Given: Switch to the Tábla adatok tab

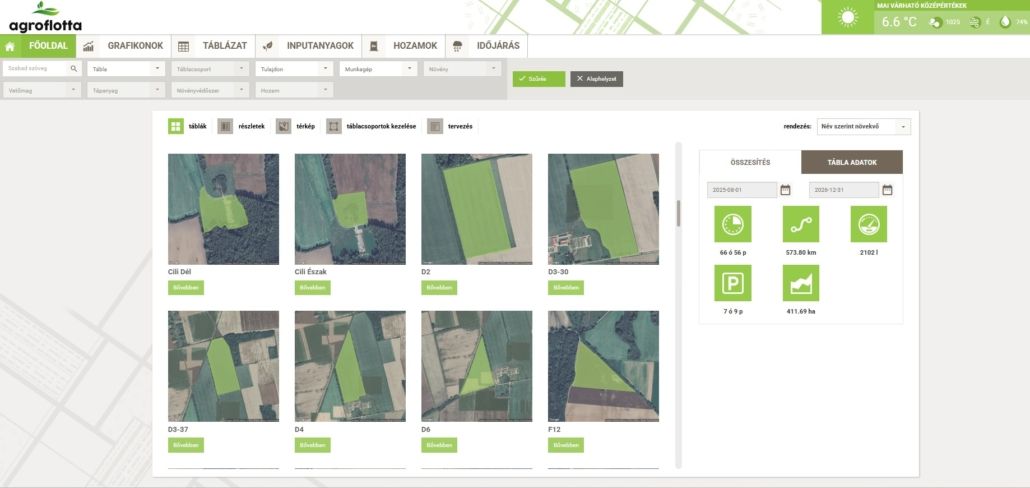Looking at the screenshot, I should point(851,162).
